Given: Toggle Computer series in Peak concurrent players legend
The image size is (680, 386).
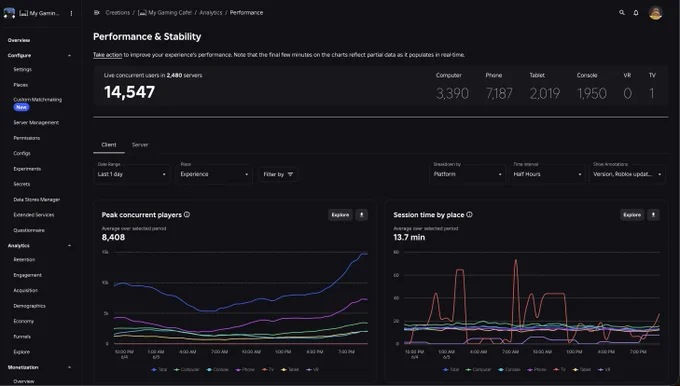Looking at the screenshot, I should click(186, 370).
